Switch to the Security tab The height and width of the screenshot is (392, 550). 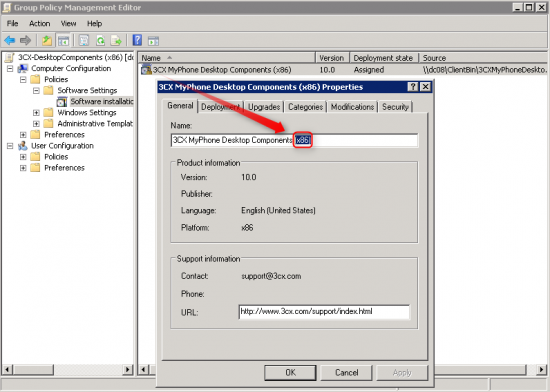[395, 107]
